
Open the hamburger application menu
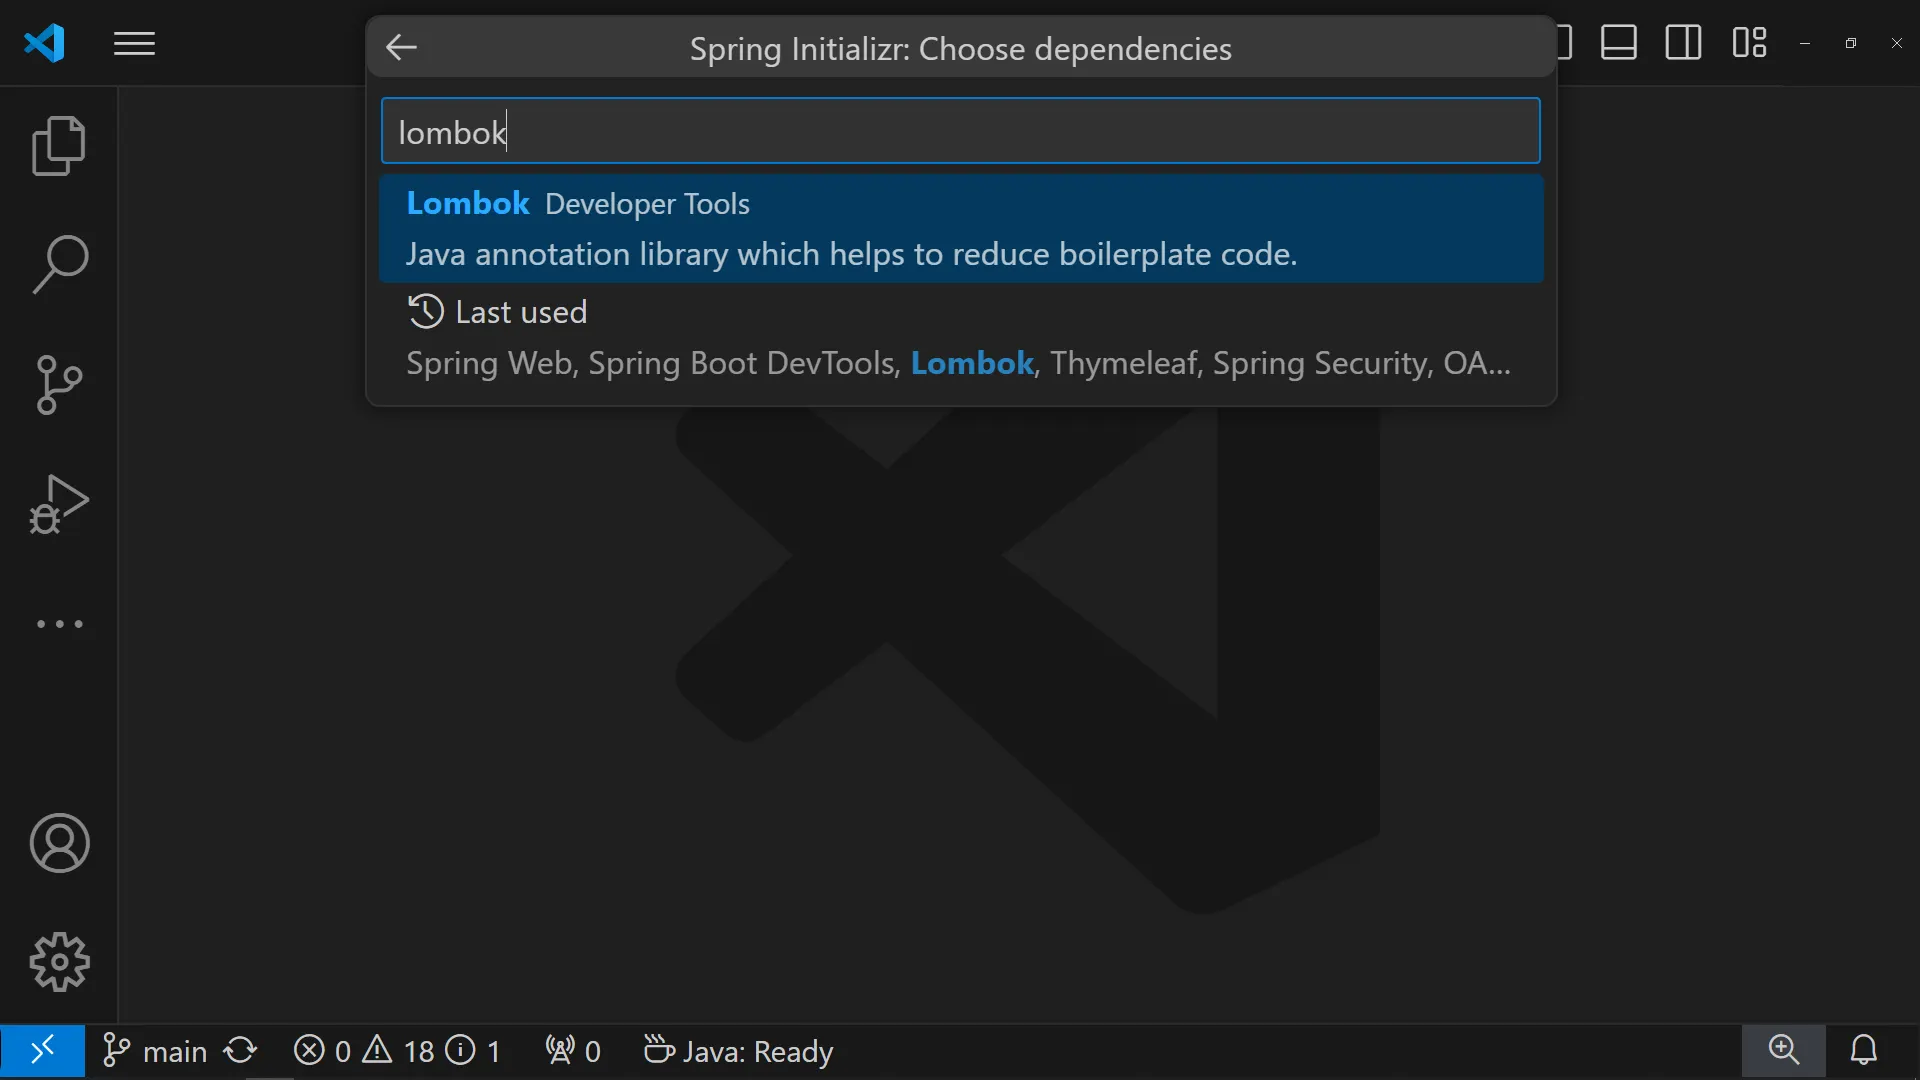[x=134, y=44]
